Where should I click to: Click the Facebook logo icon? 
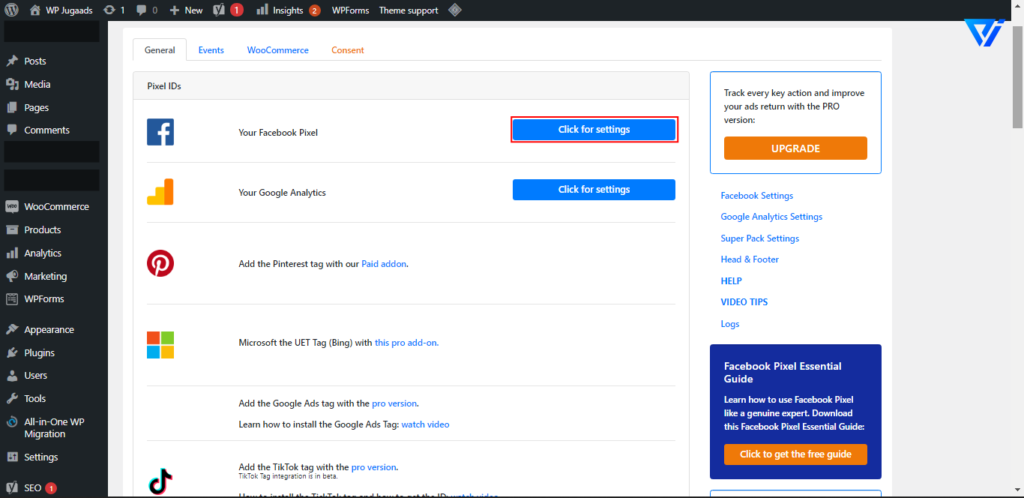point(160,132)
